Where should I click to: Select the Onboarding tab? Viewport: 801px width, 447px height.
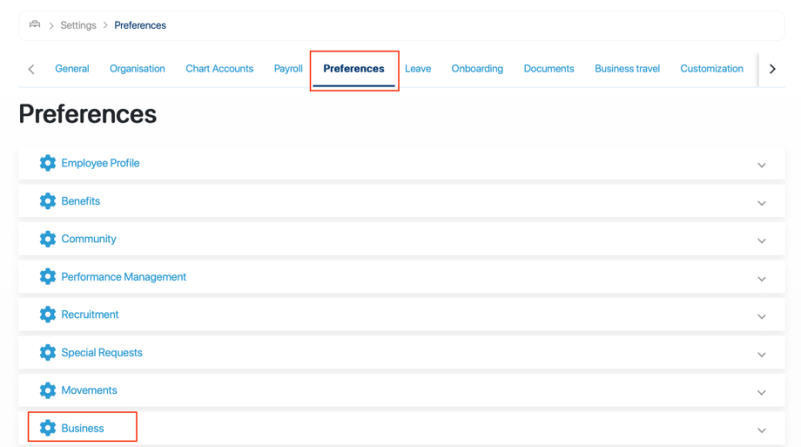coord(477,69)
